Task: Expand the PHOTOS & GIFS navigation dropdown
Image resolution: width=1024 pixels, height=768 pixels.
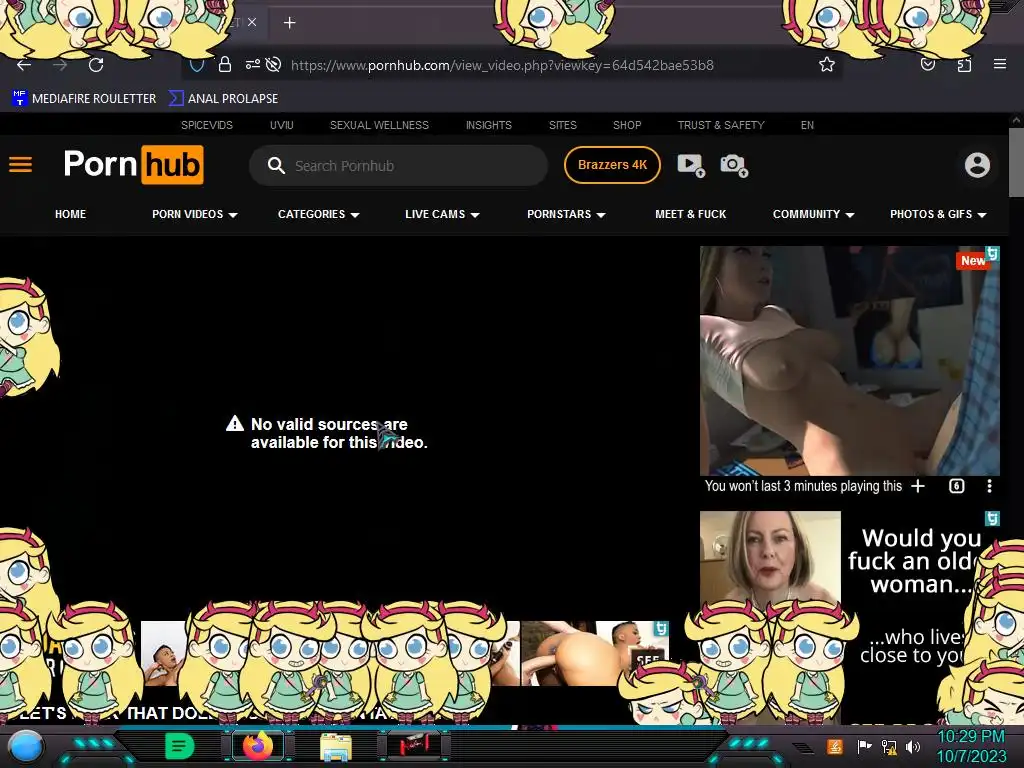Action: pos(938,214)
